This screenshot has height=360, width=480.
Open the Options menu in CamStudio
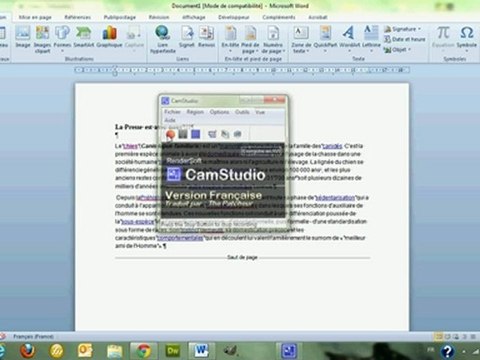[219, 112]
